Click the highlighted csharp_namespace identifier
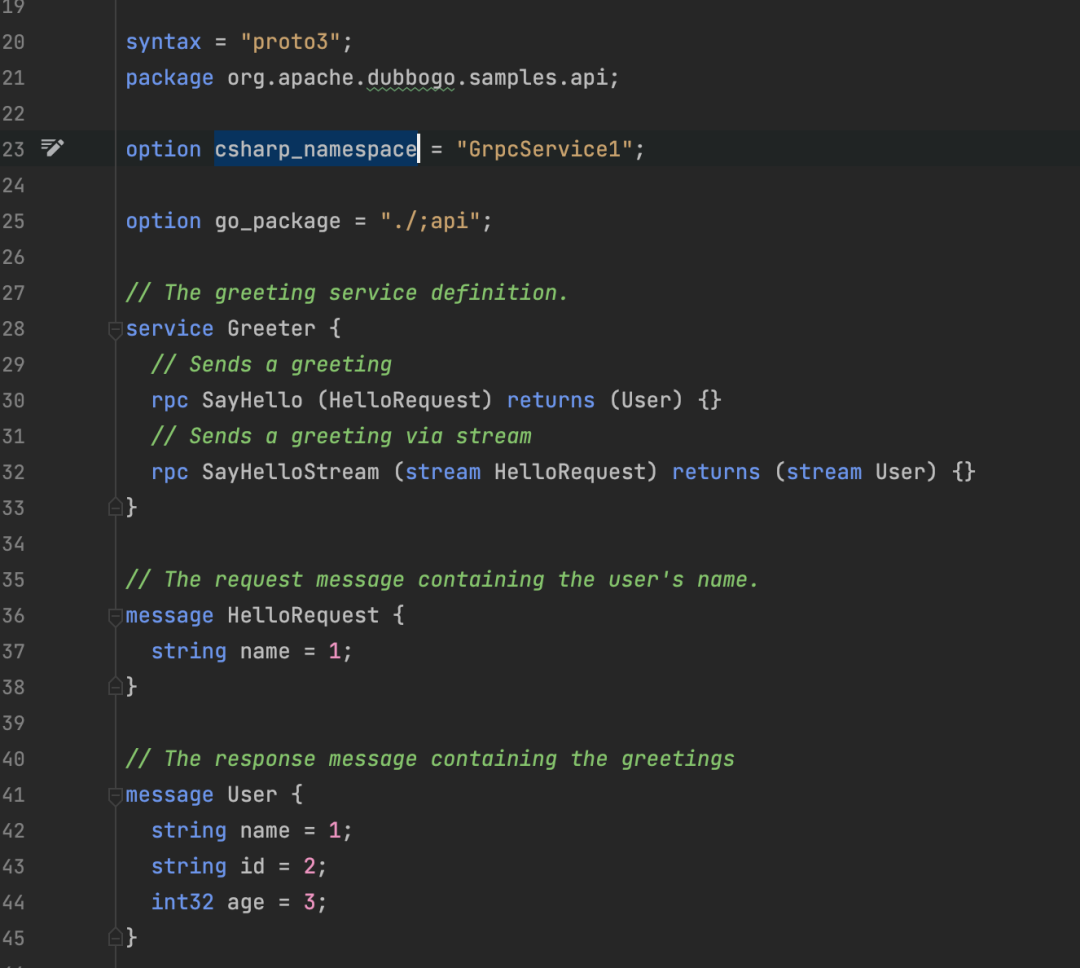Viewport: 1080px width, 968px height. tap(315, 148)
